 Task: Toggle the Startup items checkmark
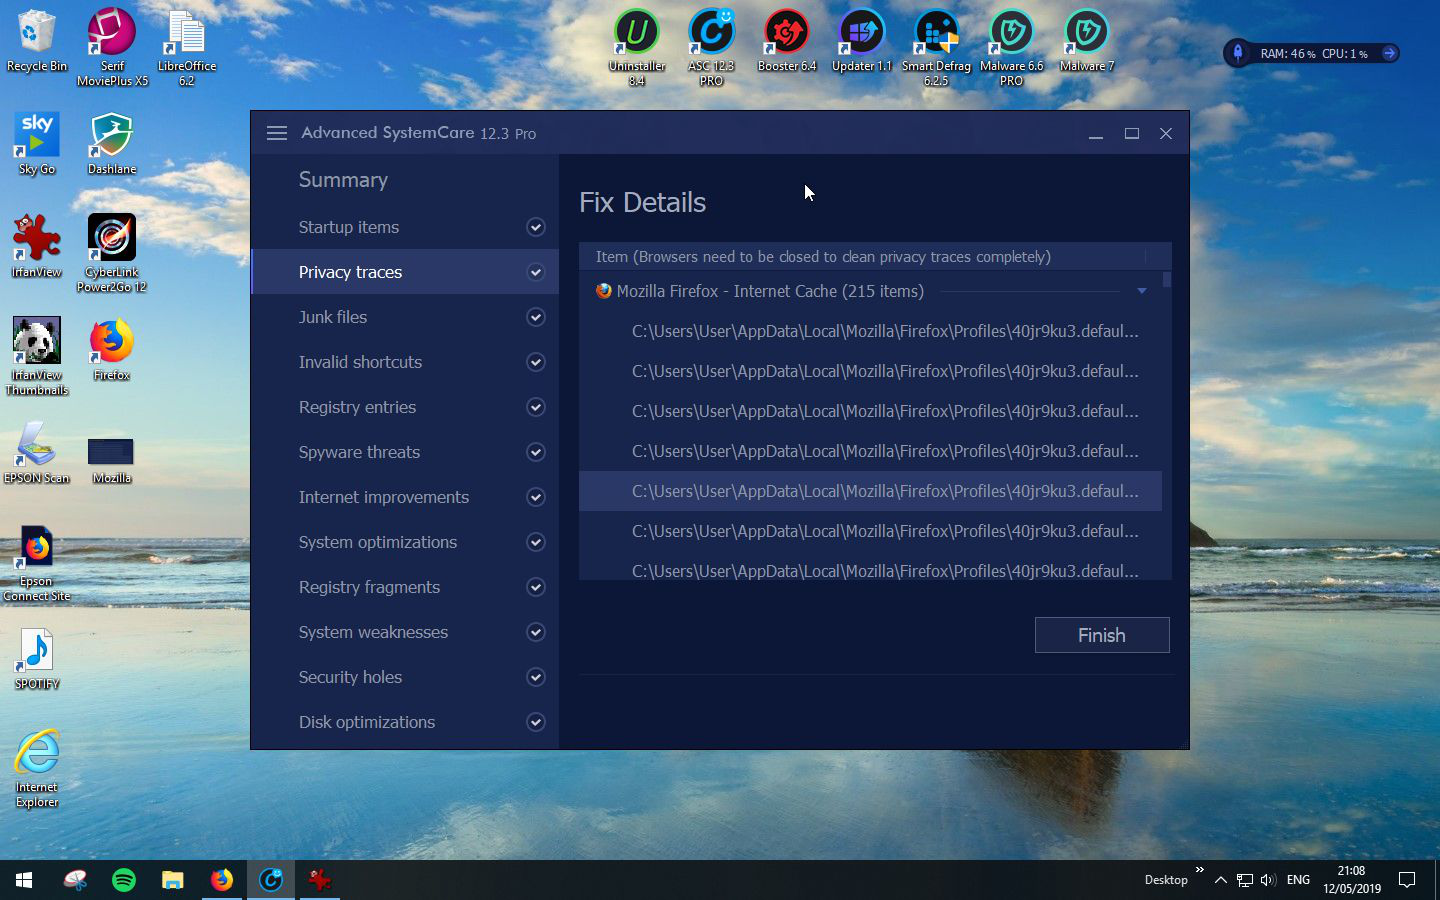[536, 227]
